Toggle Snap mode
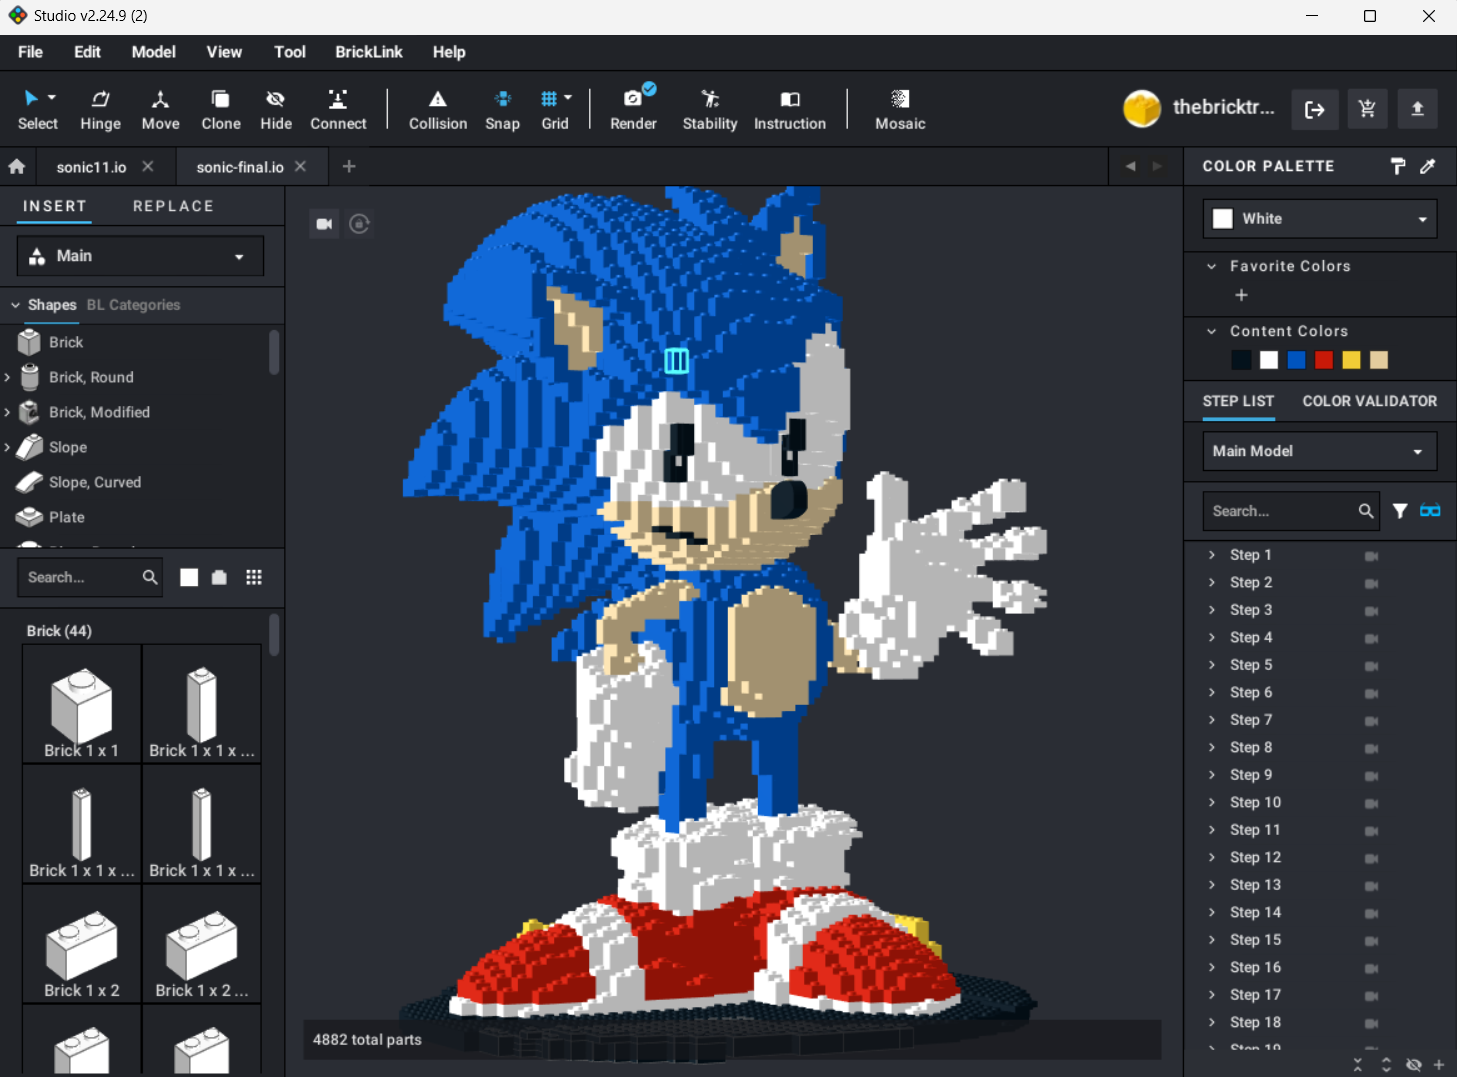1457x1077 pixels. 502,110
